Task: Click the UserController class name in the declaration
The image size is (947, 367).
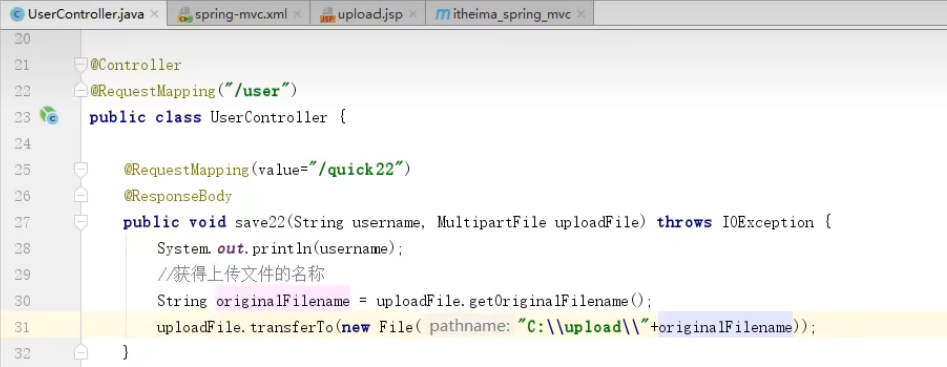Action: (269, 117)
